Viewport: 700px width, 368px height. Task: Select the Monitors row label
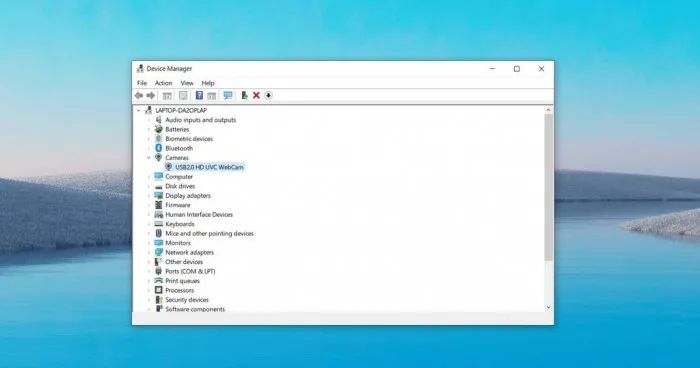[178, 243]
